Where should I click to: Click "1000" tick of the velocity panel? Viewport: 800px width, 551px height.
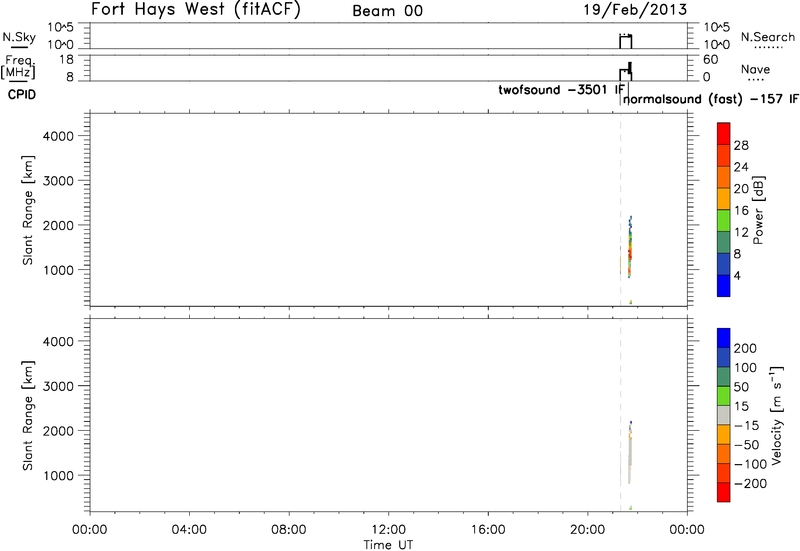(58, 475)
